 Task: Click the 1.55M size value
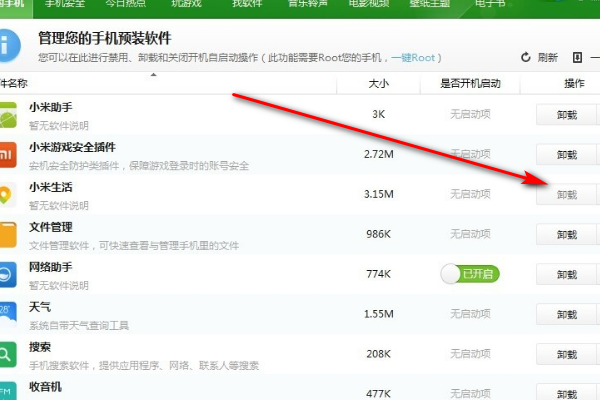coord(378,314)
